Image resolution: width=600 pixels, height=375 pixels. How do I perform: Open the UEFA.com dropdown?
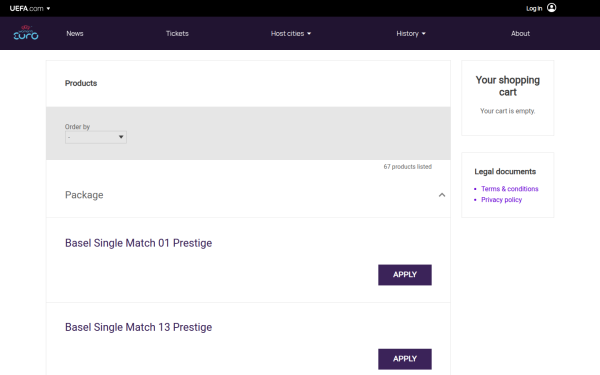30,8
